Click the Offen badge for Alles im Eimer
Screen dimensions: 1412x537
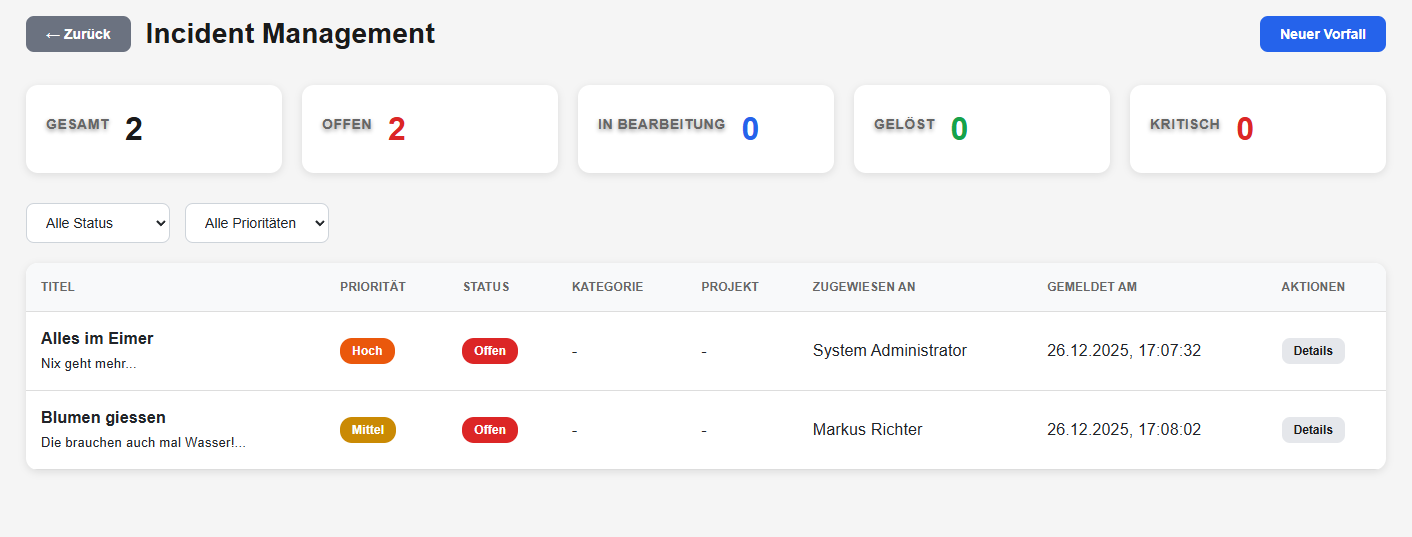point(490,351)
